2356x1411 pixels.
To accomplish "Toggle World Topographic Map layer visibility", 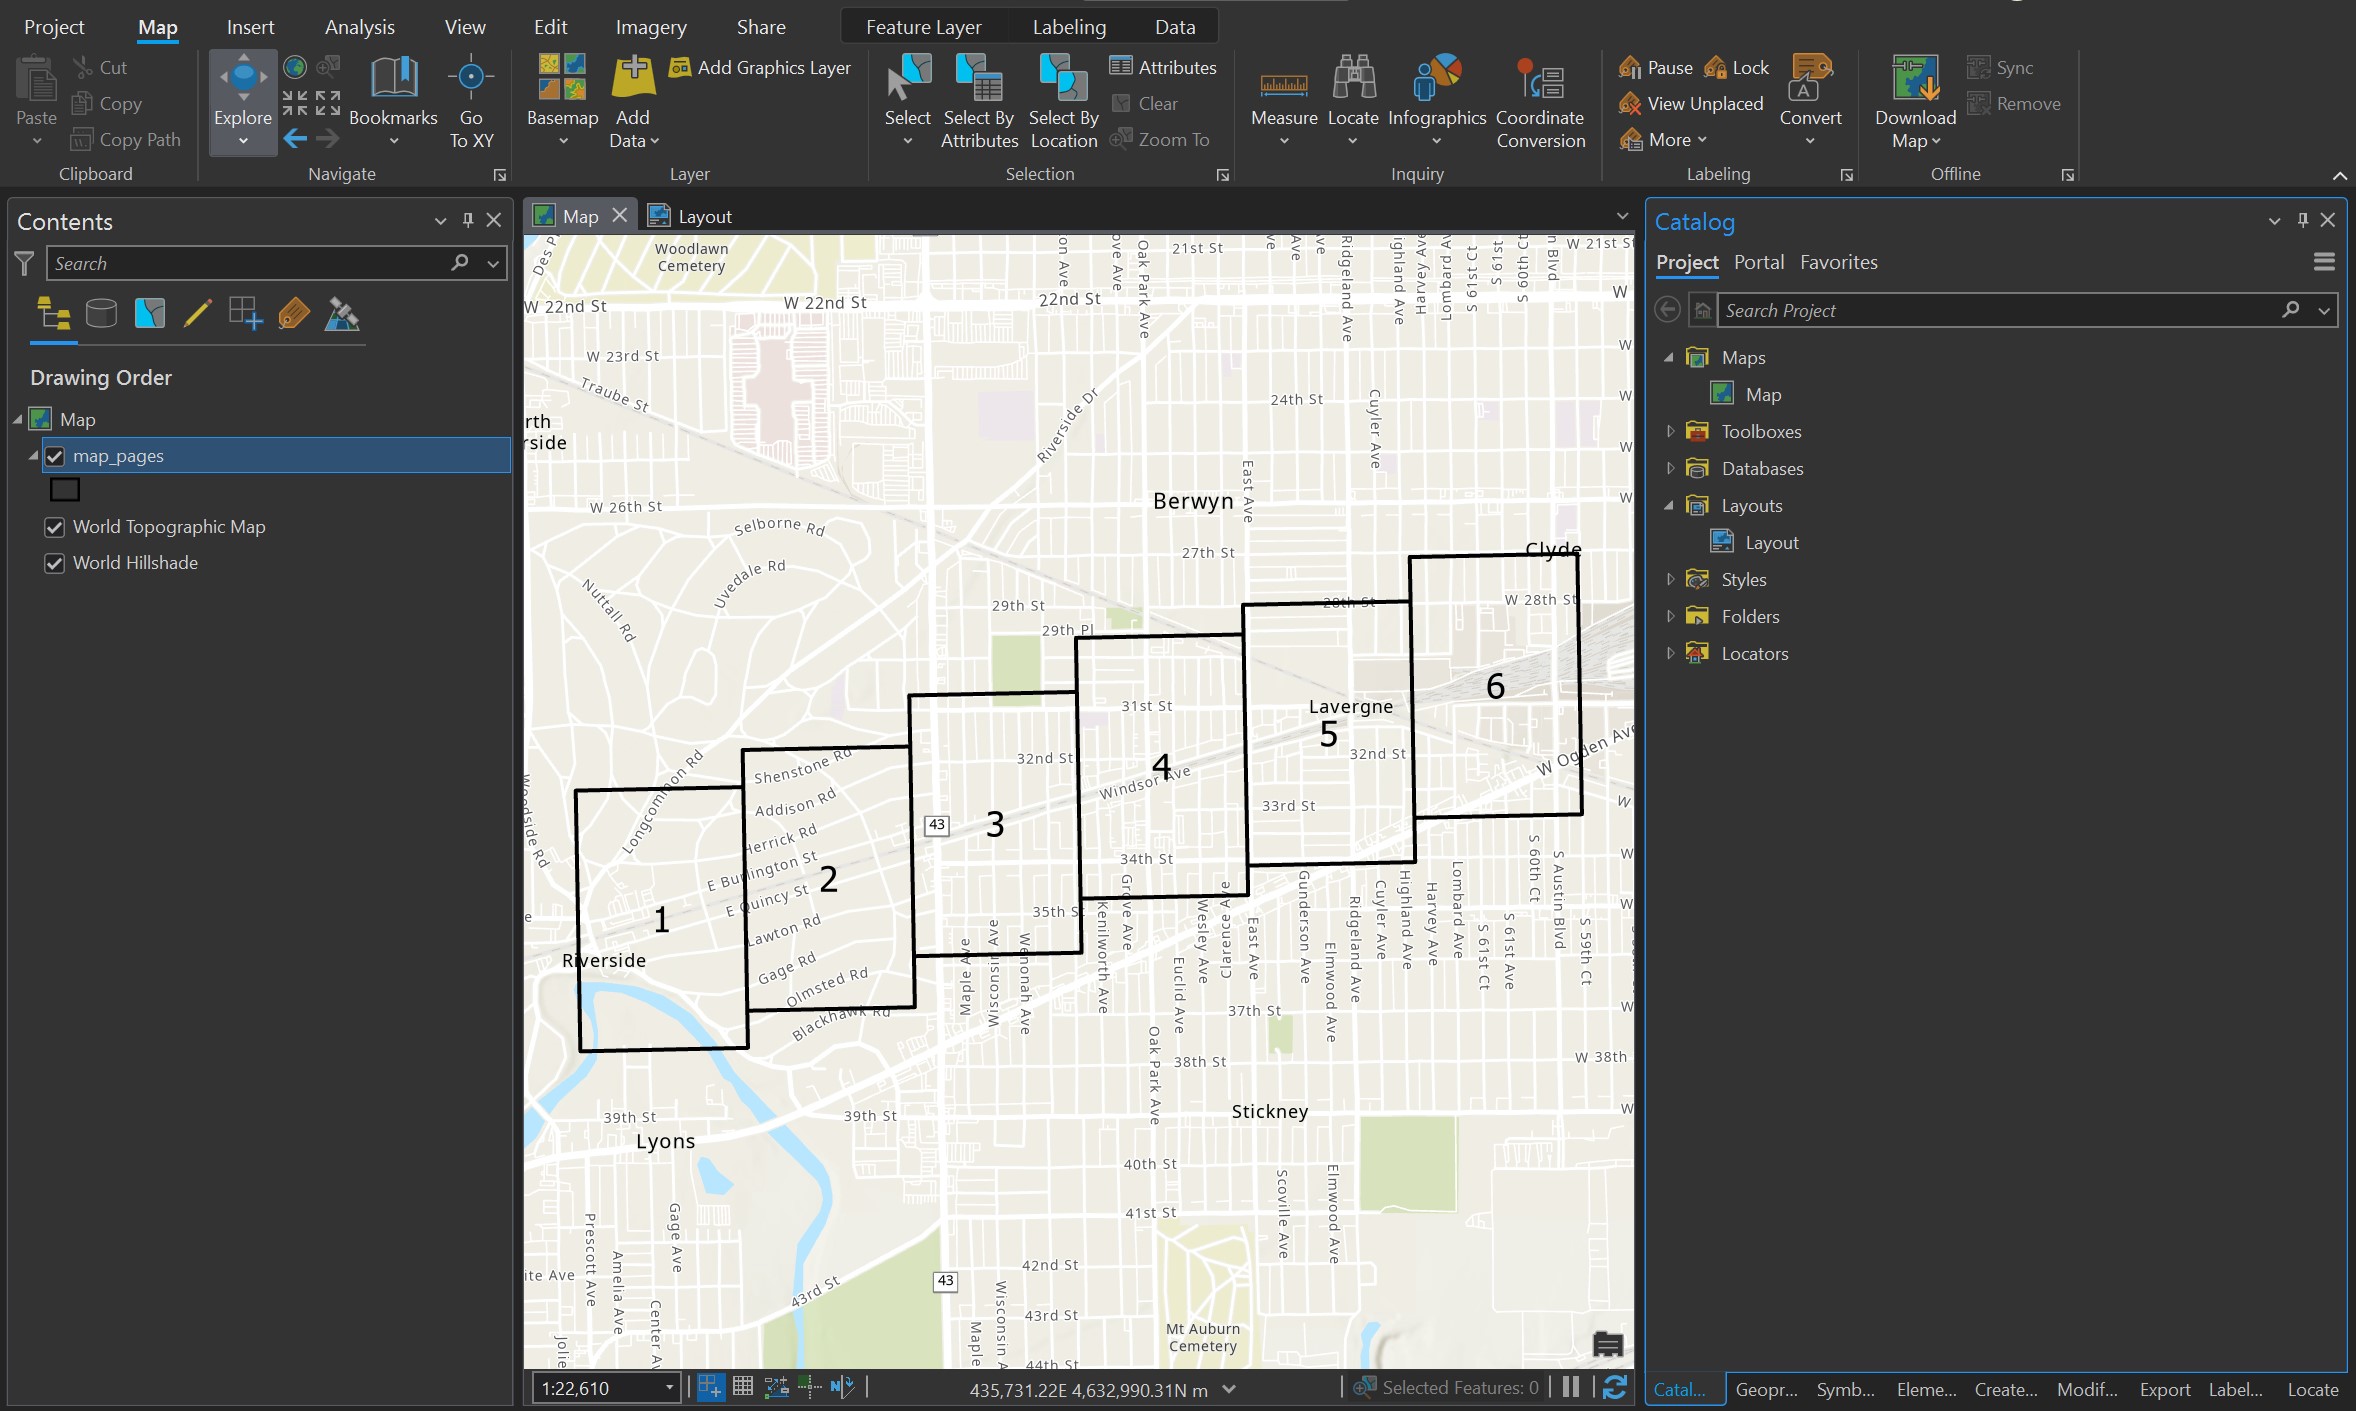I will pos(55,527).
